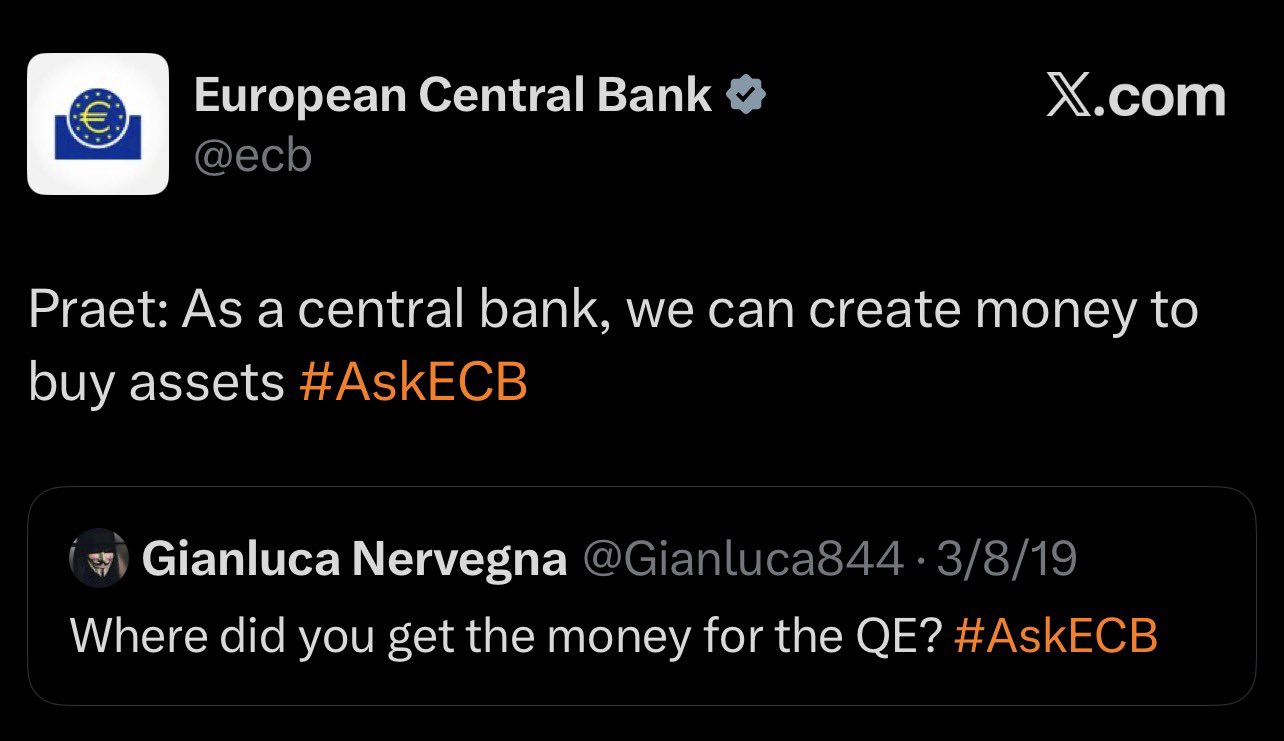The width and height of the screenshot is (1284, 741).
Task: Open the #AskECB hashtag in the ECB's reply
Action: click(x=413, y=383)
